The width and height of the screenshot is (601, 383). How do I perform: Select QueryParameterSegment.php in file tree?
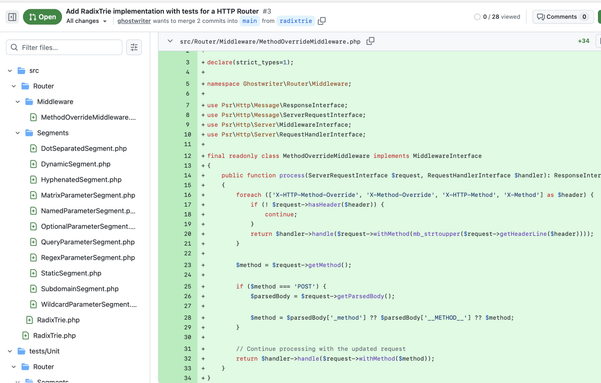tap(87, 242)
